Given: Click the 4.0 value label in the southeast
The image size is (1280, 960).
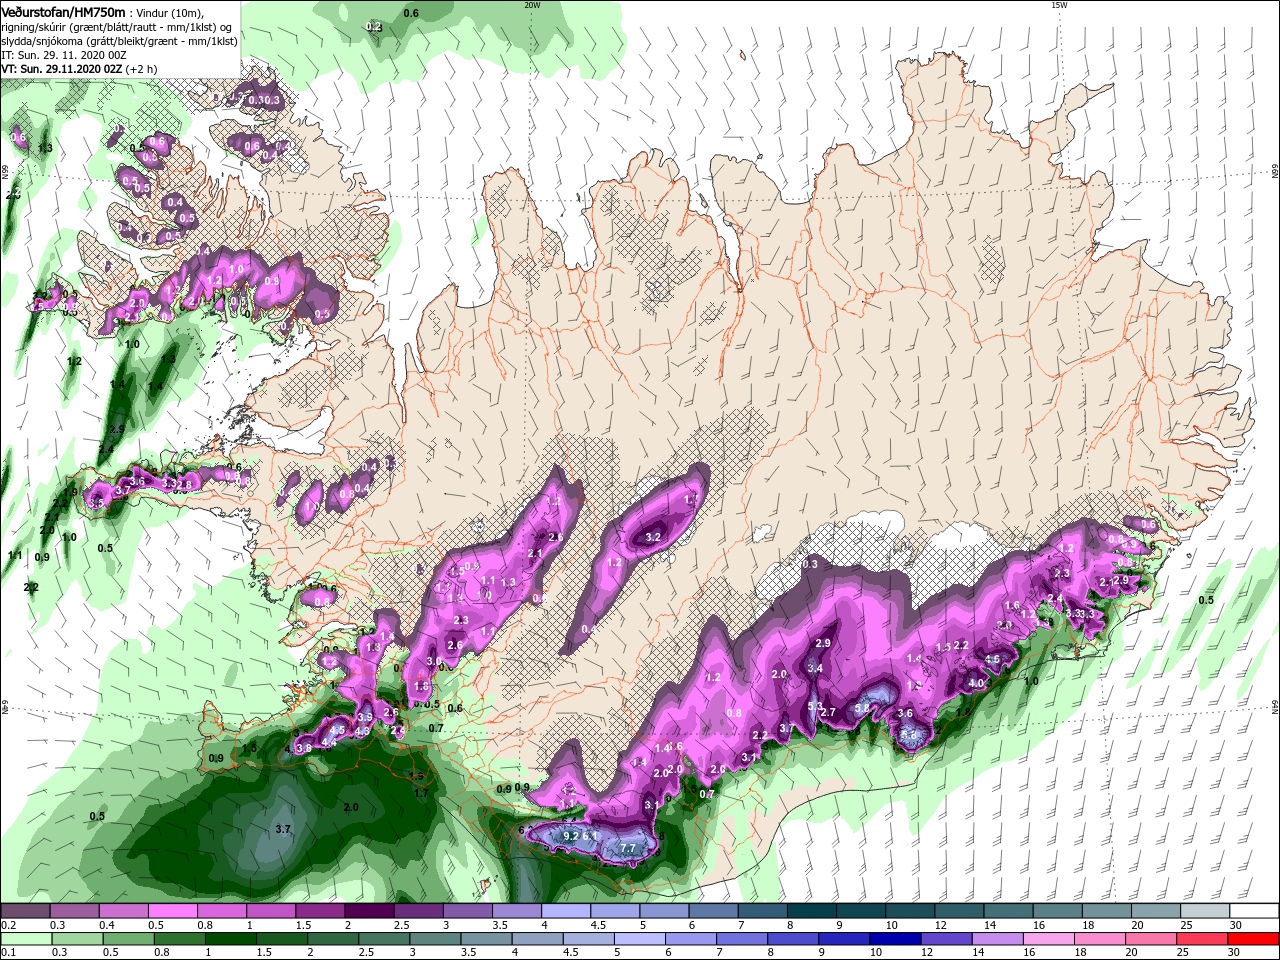Looking at the screenshot, I should 977,684.
